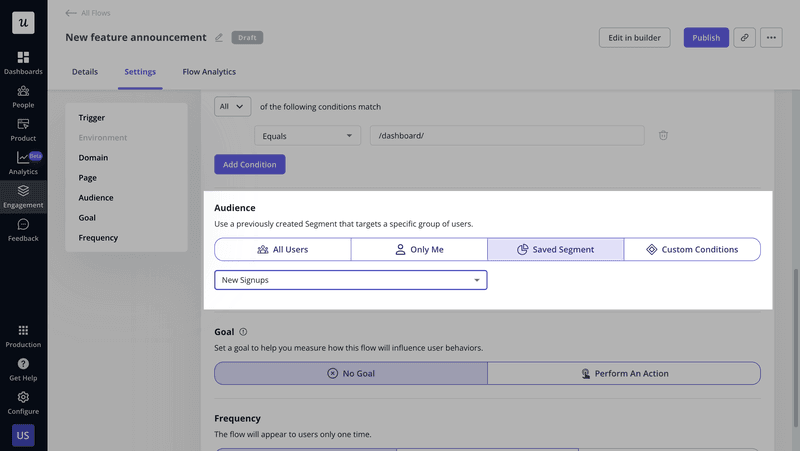
Task: Switch to the Details tab
Action: tap(85, 72)
